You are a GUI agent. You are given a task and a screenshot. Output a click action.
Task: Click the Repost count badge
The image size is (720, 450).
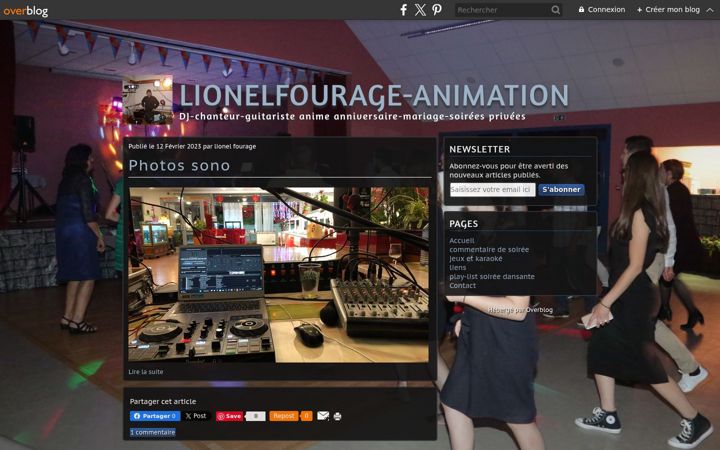point(306,416)
